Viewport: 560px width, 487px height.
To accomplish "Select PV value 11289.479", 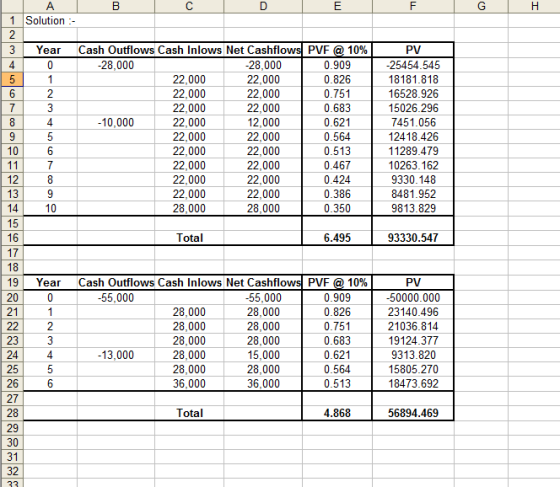I will pos(413,151).
